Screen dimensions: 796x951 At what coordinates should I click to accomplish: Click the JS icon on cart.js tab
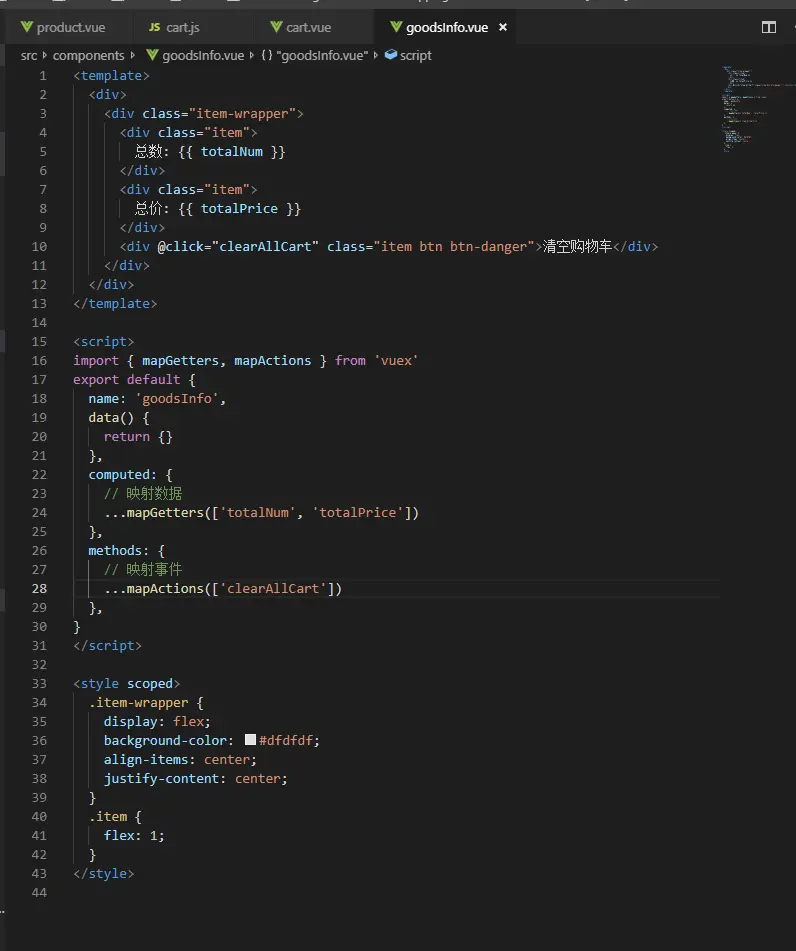tap(155, 27)
